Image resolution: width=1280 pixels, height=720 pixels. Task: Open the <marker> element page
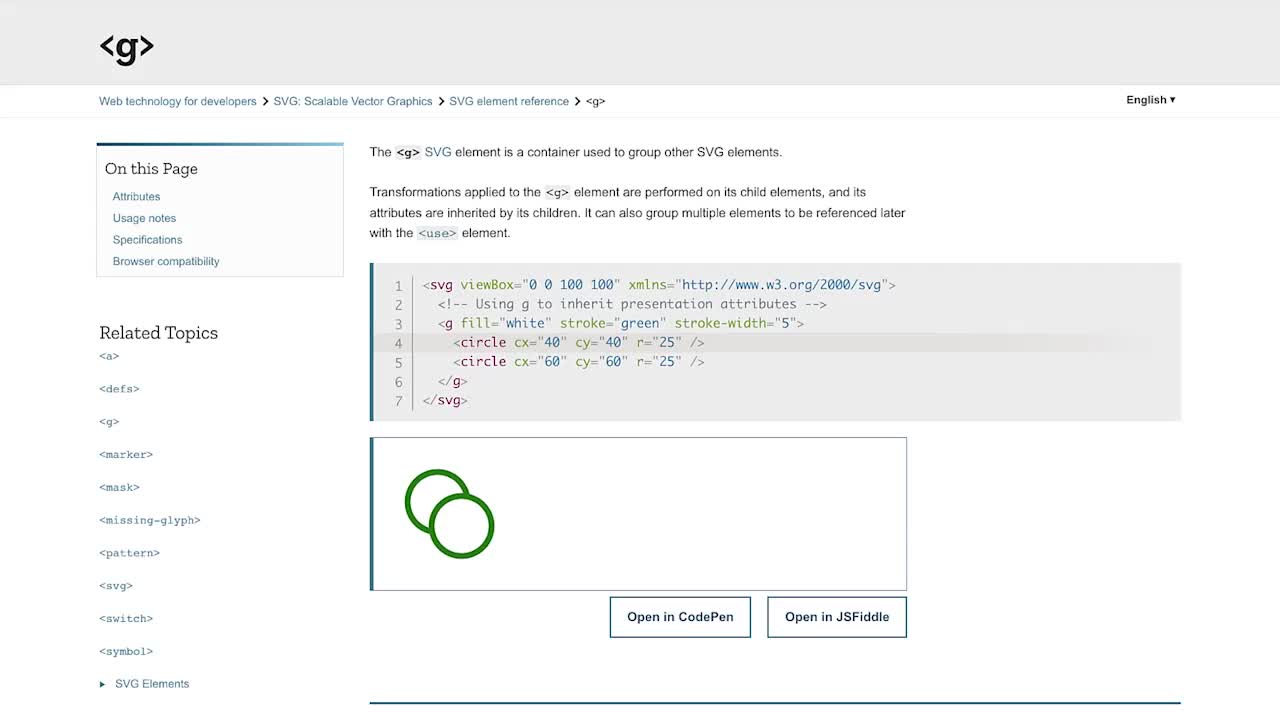click(125, 454)
